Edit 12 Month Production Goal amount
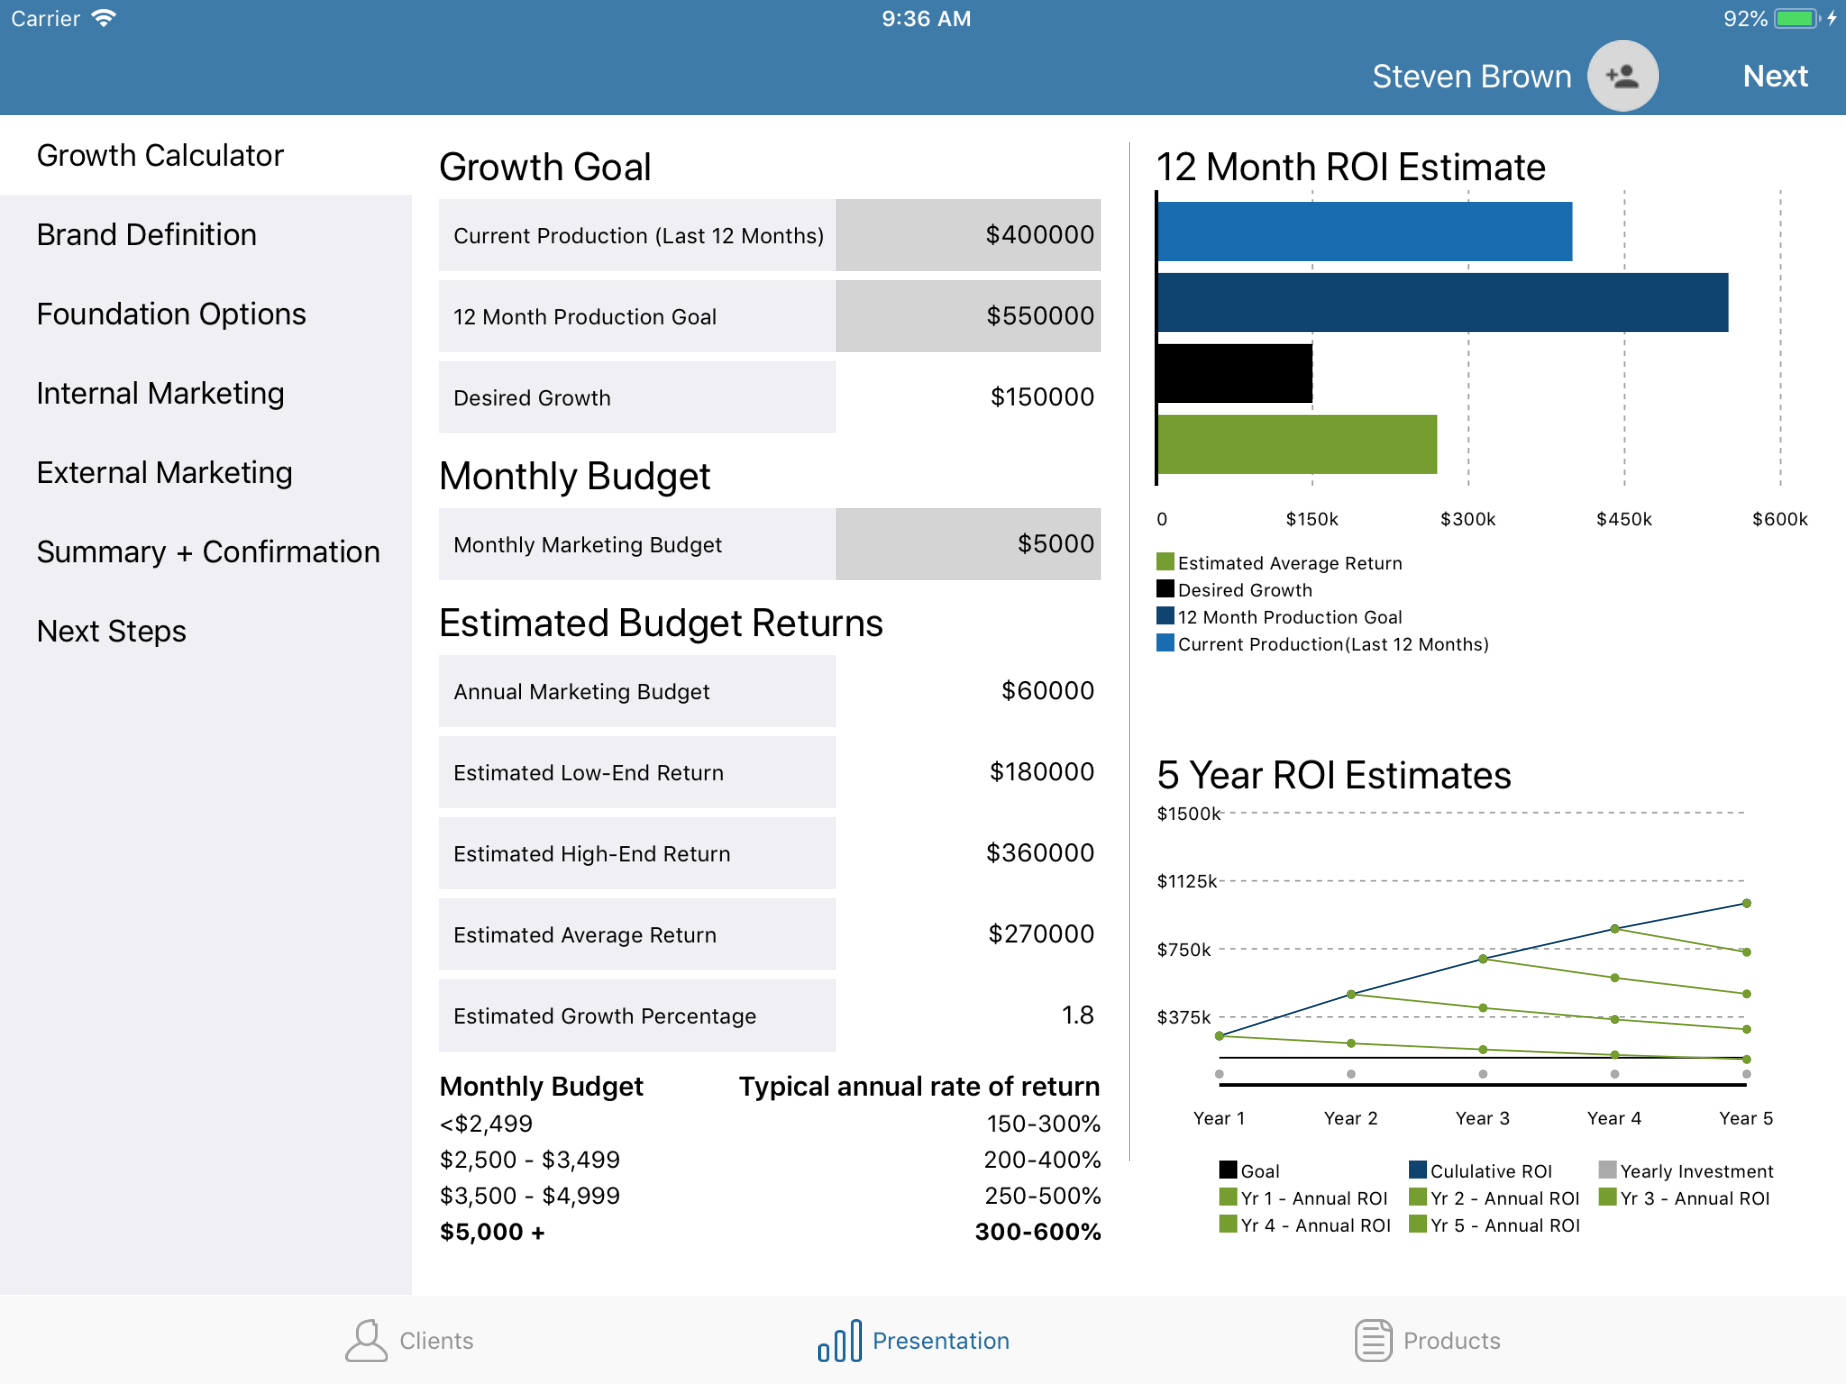The height and width of the screenshot is (1384, 1846). 967,316
